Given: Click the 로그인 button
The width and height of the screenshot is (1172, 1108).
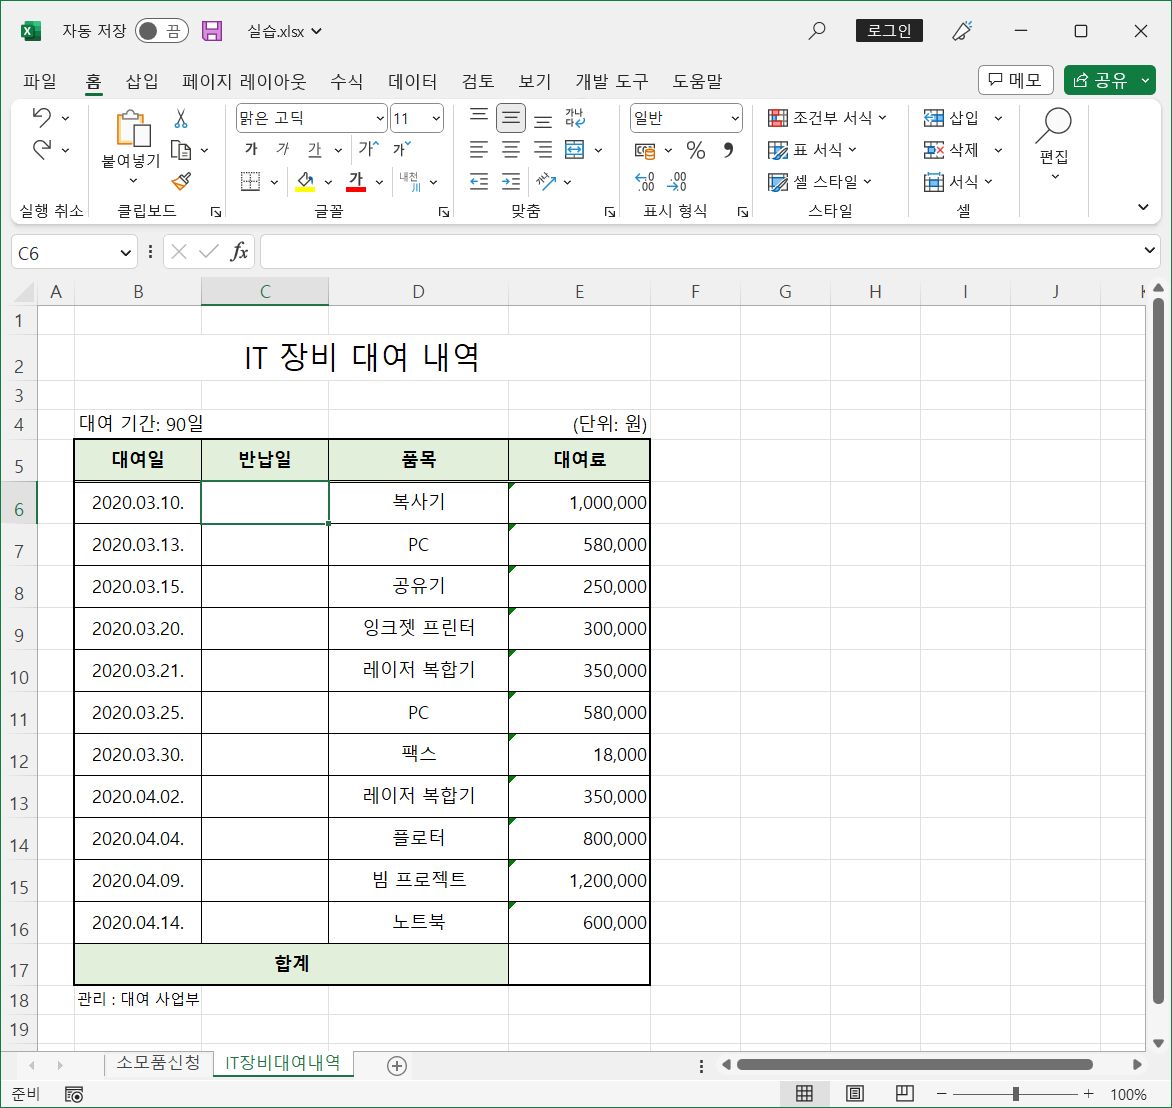Looking at the screenshot, I should [x=889, y=31].
